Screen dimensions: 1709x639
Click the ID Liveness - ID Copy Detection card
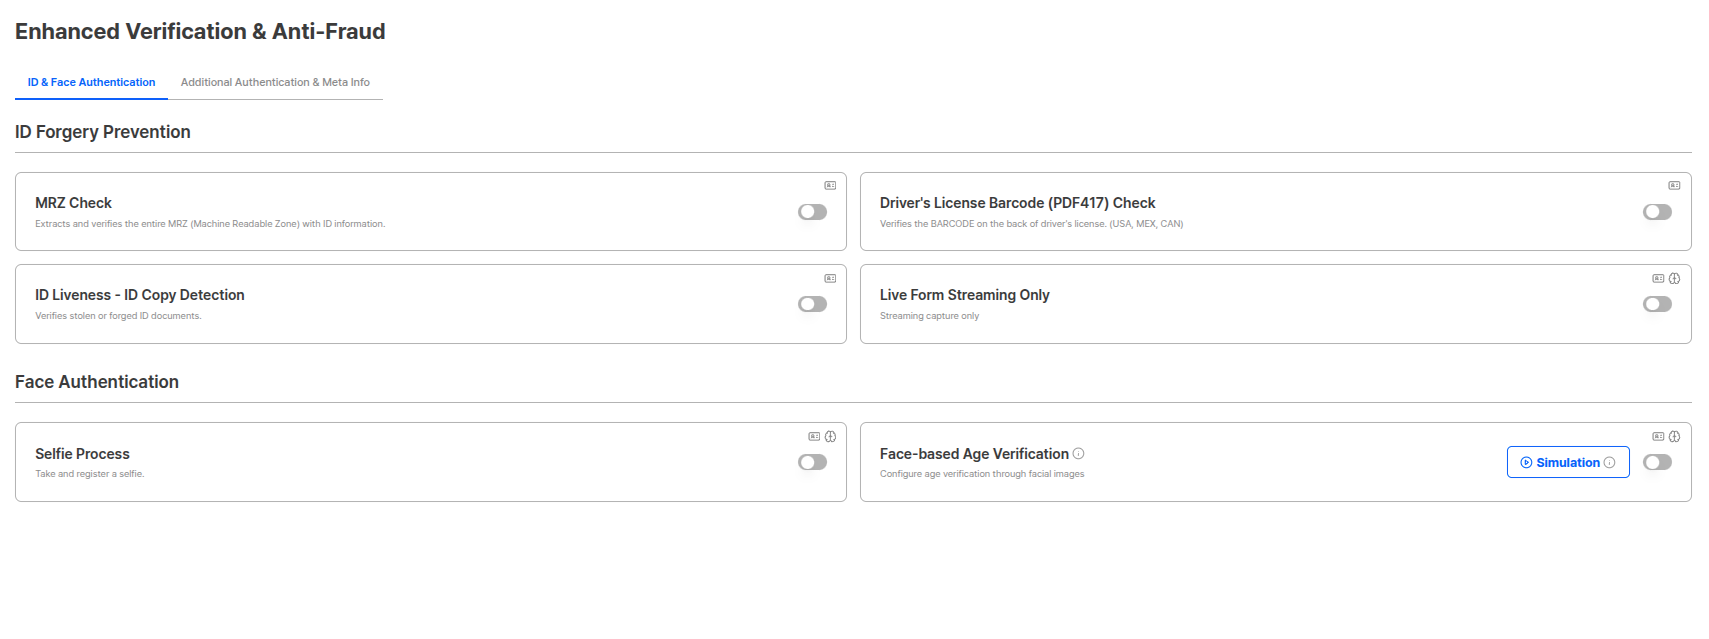click(x=430, y=304)
